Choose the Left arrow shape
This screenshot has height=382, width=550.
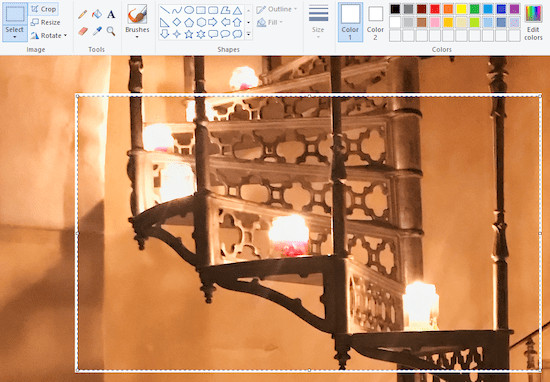[225, 22]
